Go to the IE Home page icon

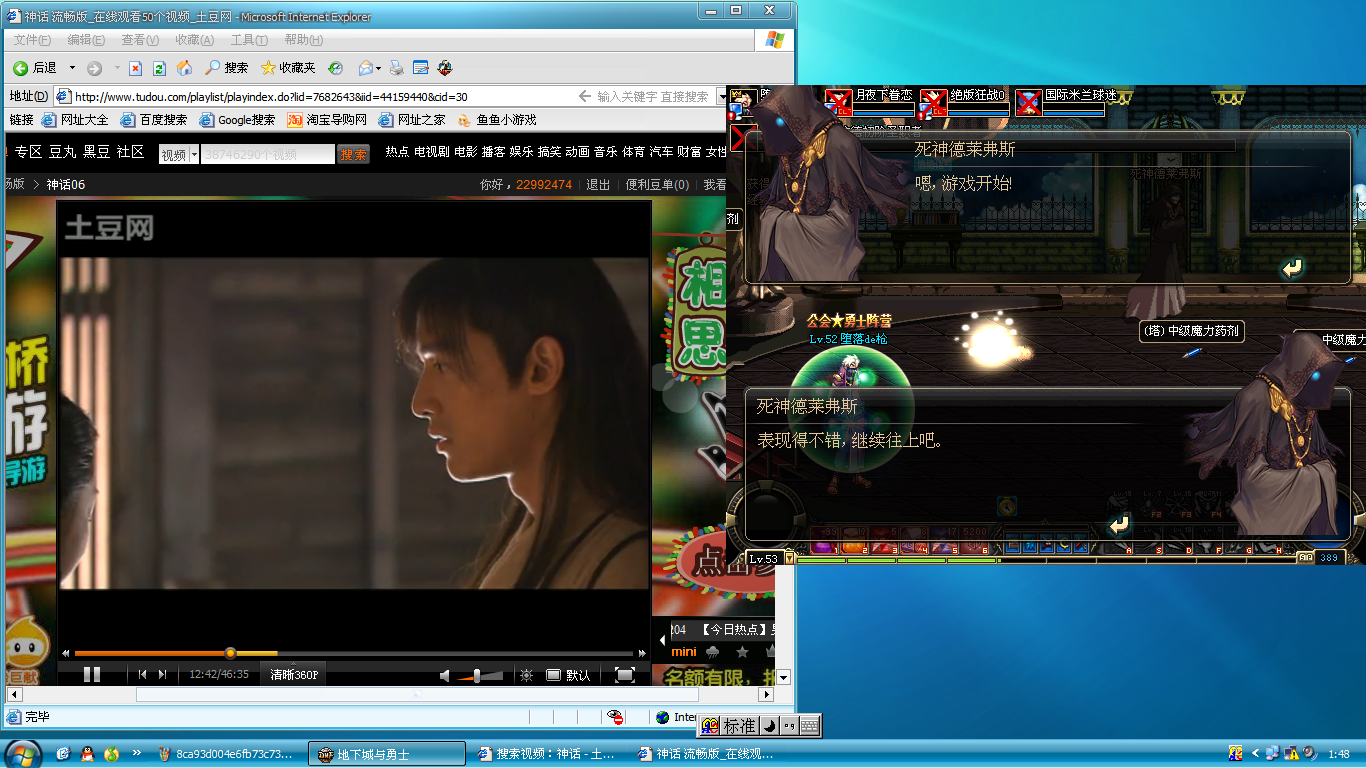point(185,68)
